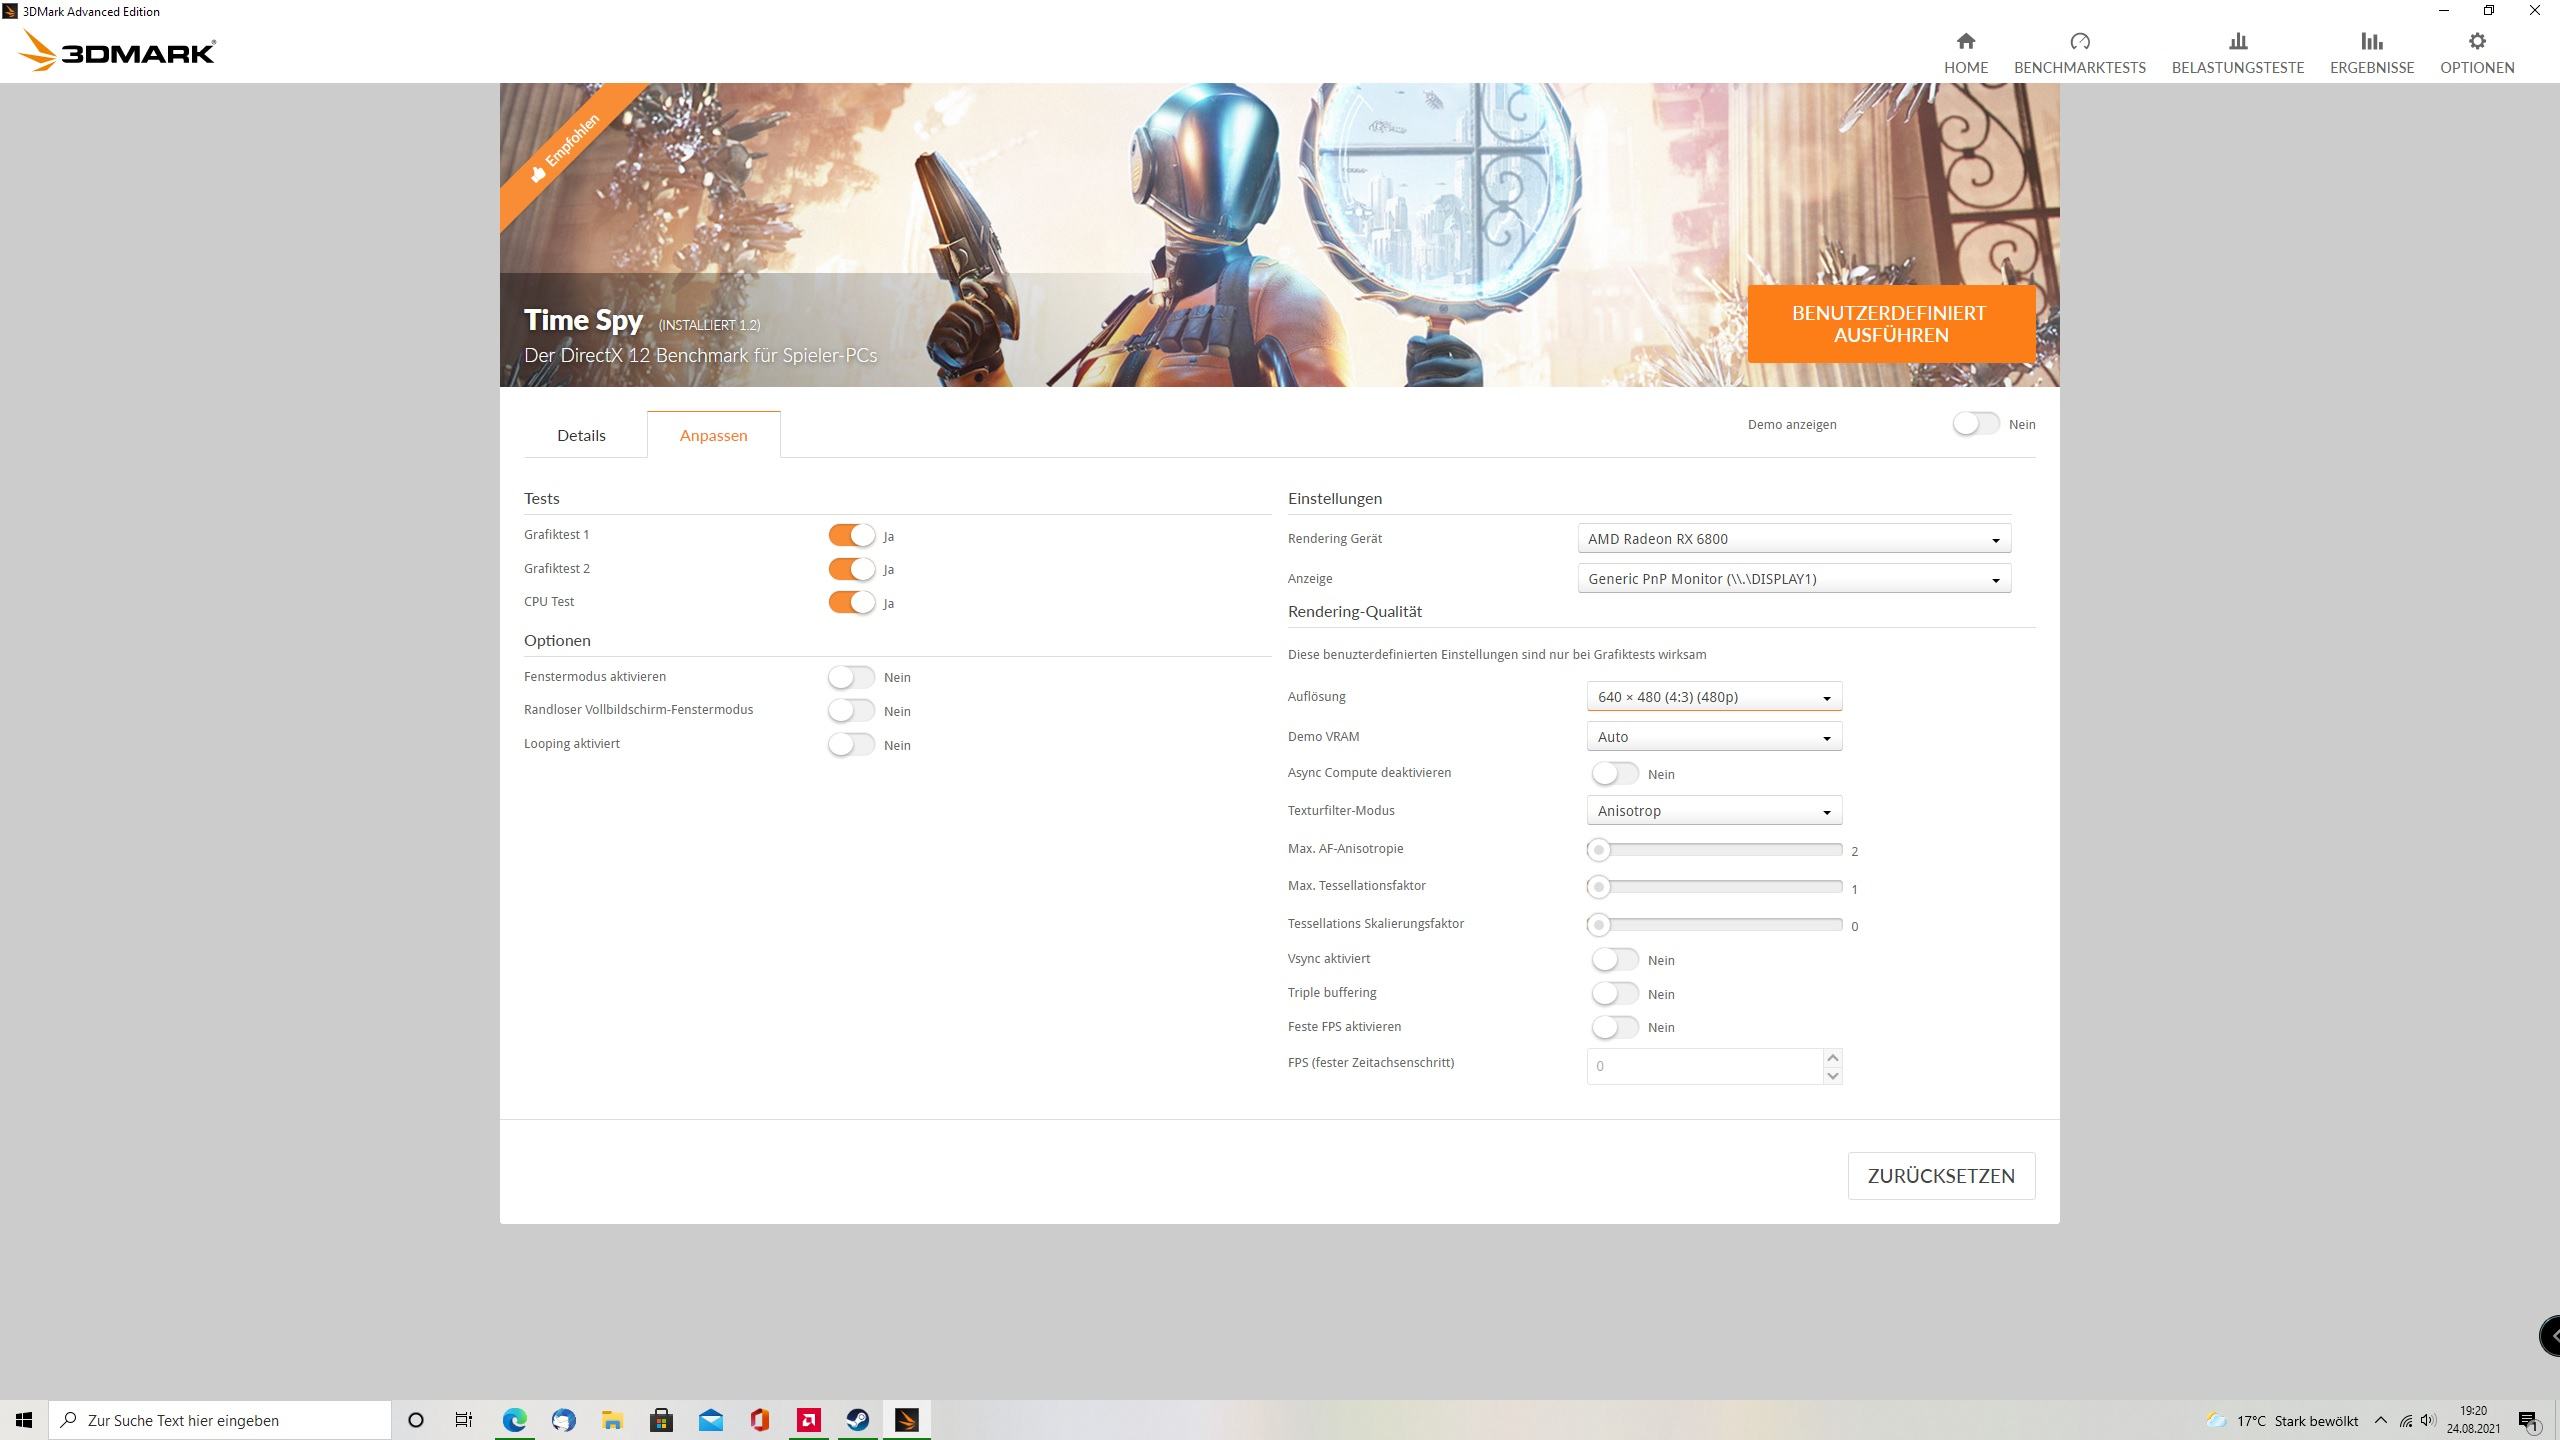Click the Windows search box
Screen dimensions: 2560x1440
point(220,1420)
